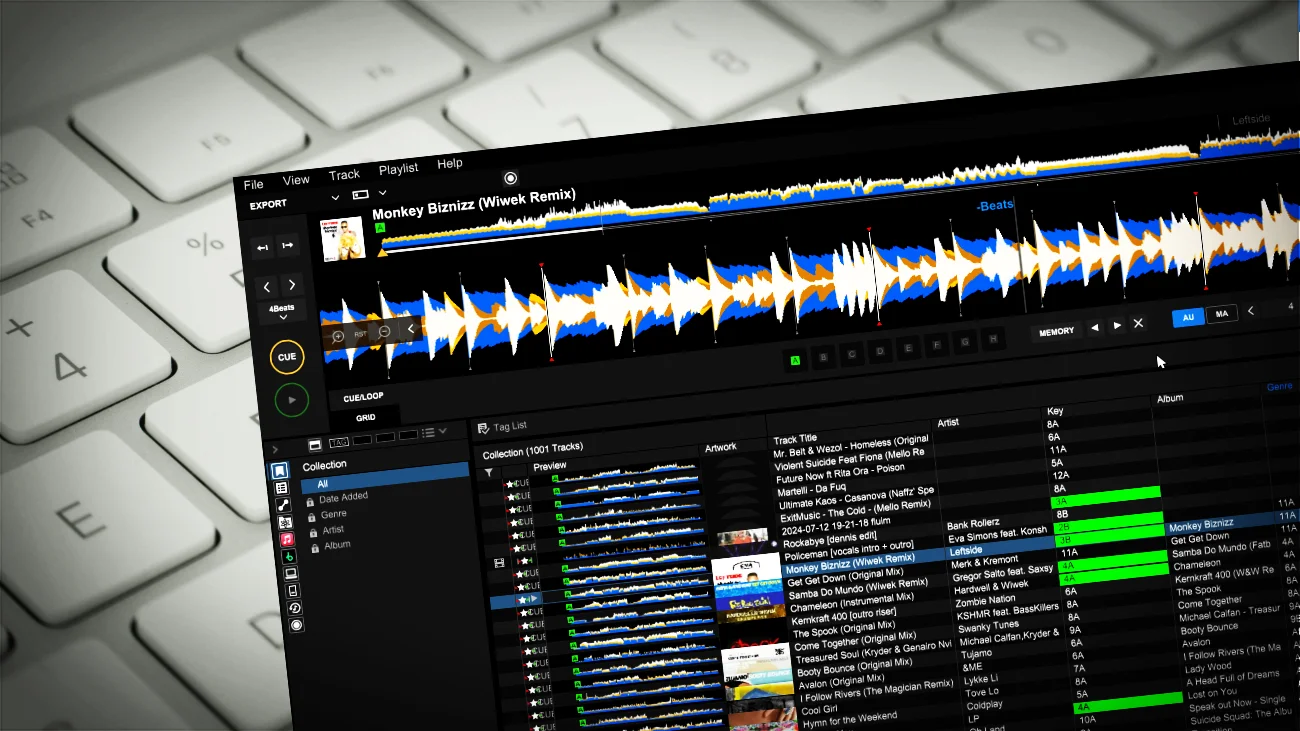Switch to the GRID tab
This screenshot has width=1300, height=731.
click(366, 417)
